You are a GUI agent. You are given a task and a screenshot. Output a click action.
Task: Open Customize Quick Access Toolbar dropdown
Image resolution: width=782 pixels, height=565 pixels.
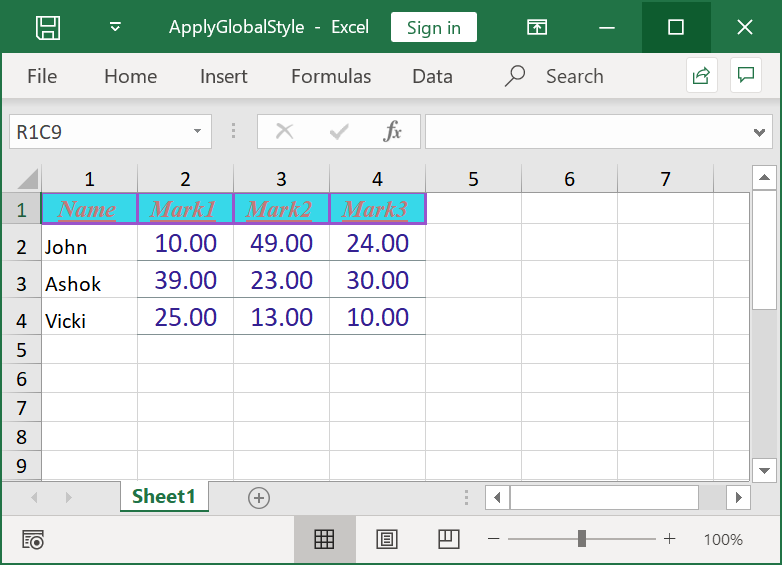pos(116,27)
